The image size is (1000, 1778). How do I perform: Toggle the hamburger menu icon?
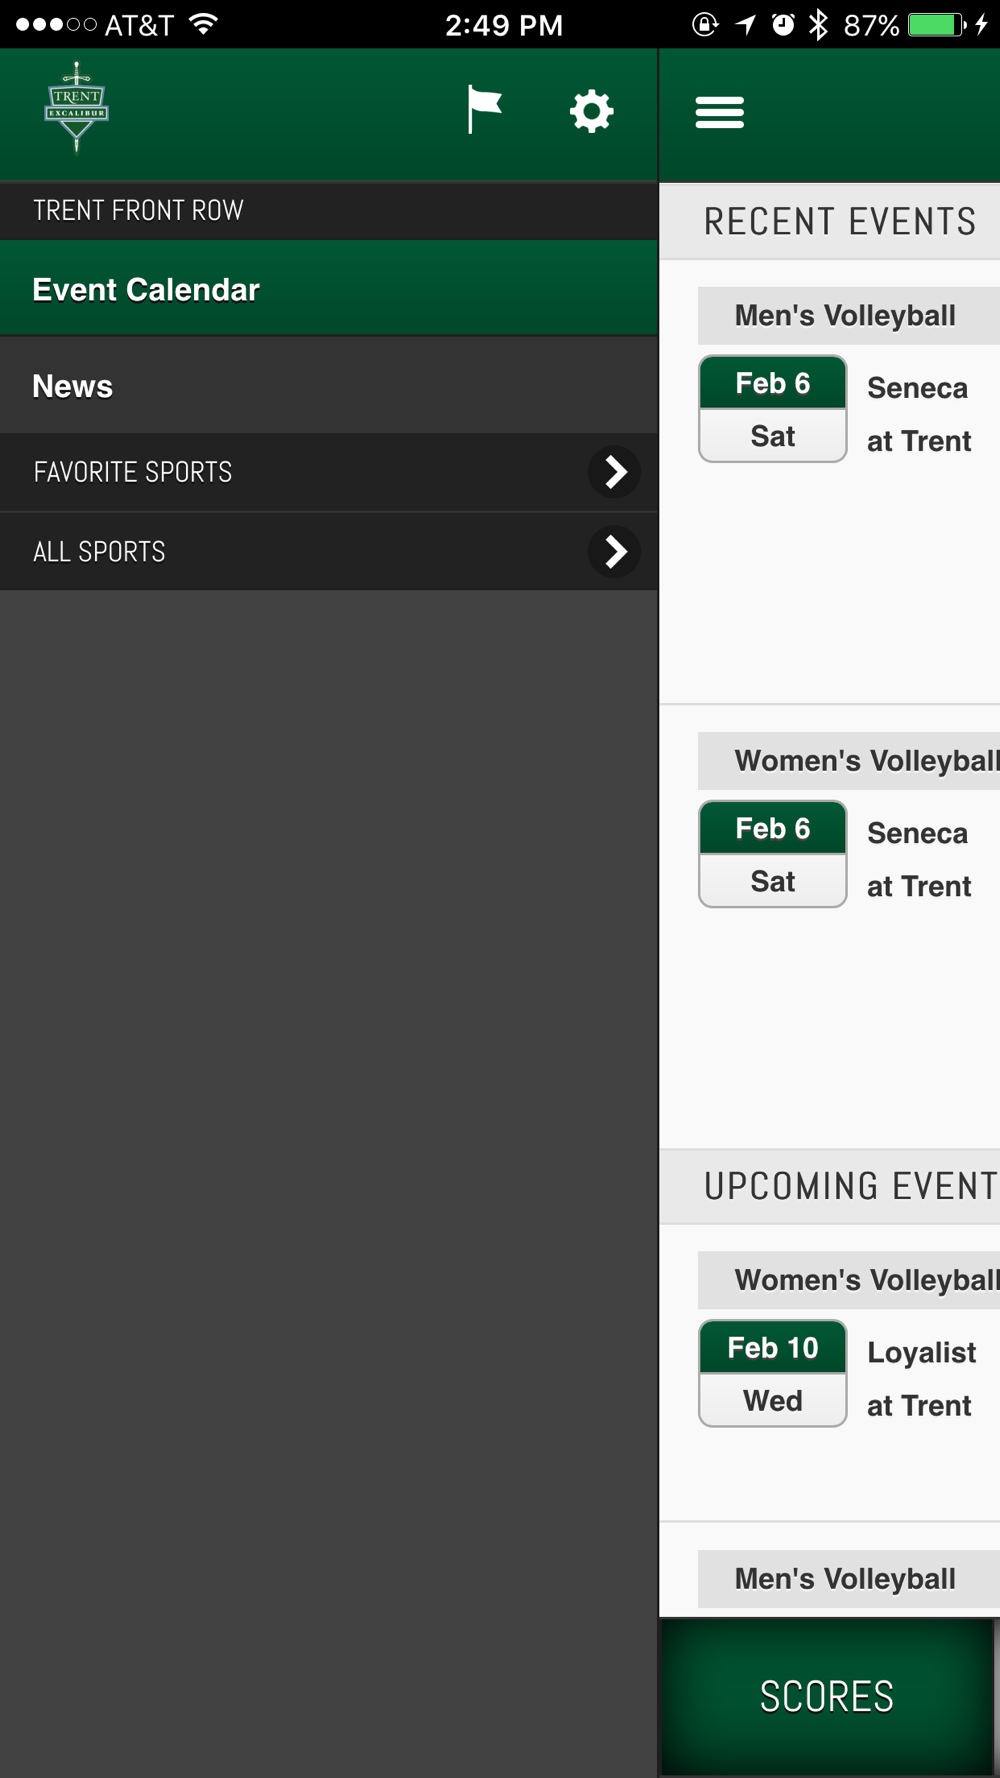720,112
